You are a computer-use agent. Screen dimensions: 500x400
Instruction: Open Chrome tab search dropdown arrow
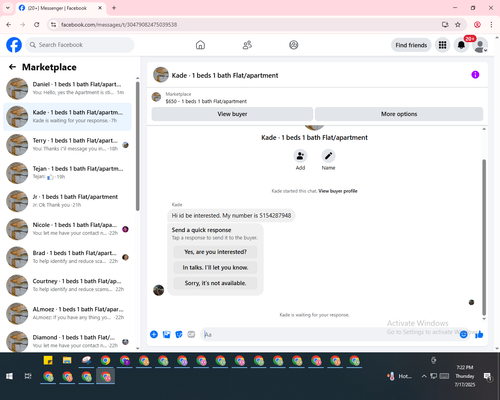coord(8,8)
